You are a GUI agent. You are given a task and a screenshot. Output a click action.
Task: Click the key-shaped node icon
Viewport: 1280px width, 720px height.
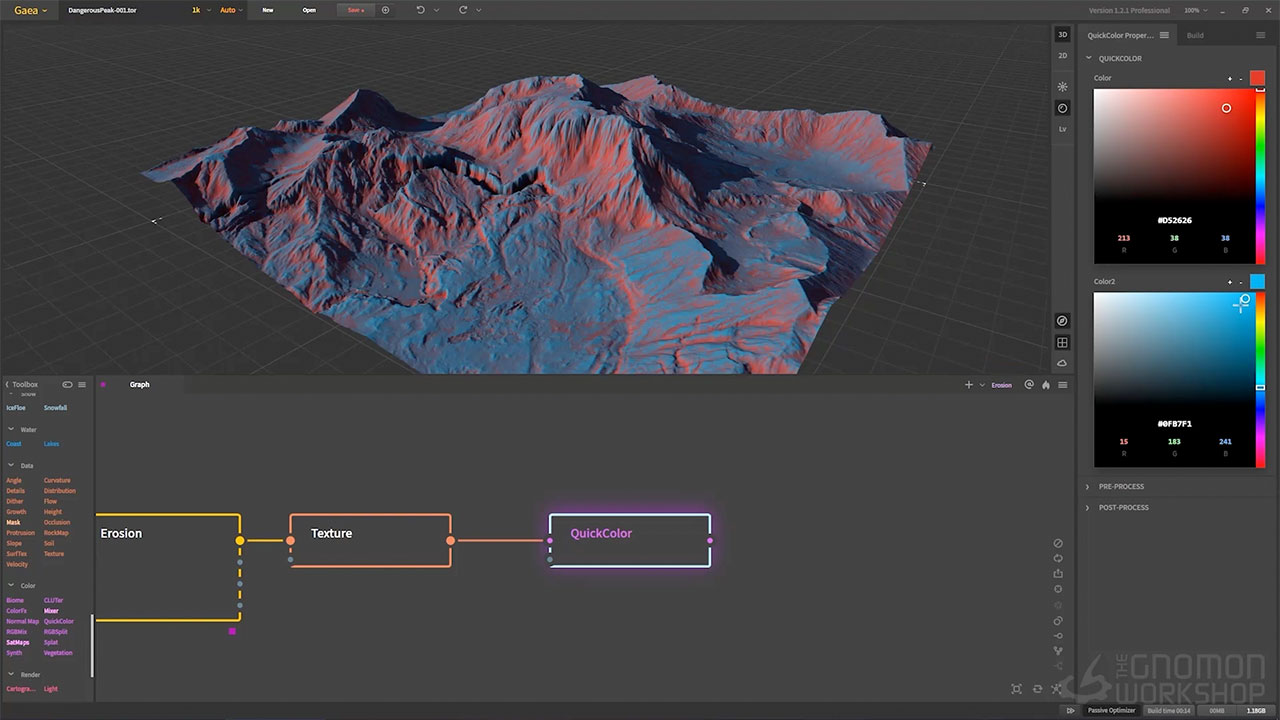[x=1058, y=636]
